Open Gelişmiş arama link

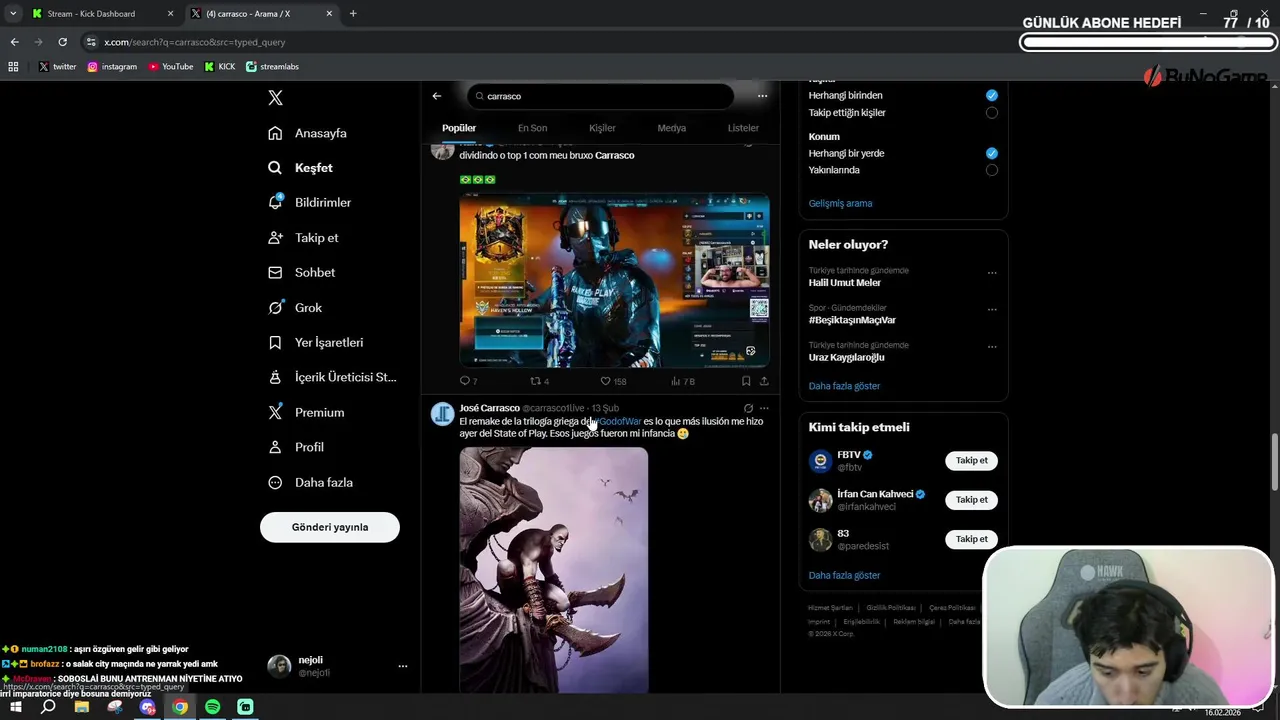840,203
